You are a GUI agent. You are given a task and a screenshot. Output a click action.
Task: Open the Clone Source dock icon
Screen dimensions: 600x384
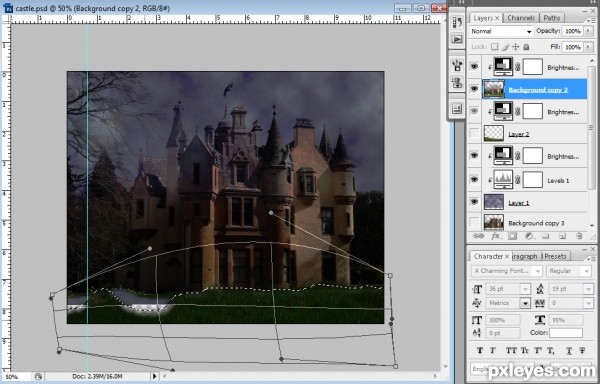pos(457,82)
